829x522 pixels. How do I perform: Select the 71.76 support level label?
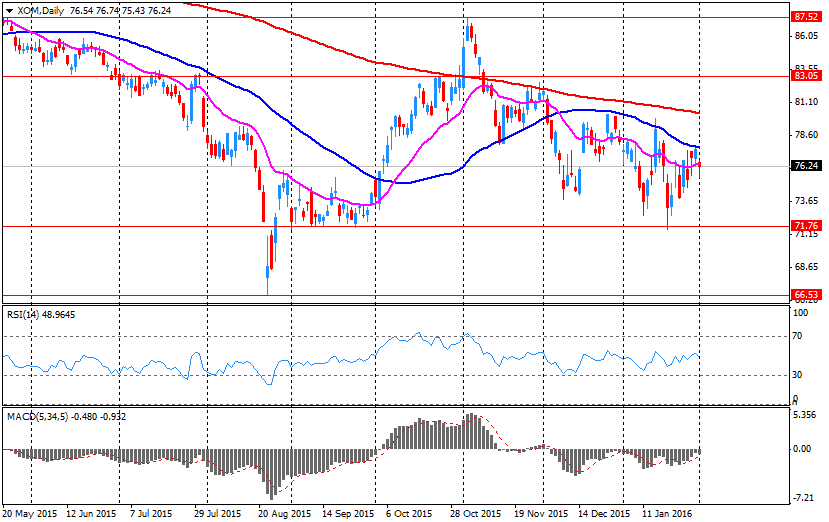[806, 226]
